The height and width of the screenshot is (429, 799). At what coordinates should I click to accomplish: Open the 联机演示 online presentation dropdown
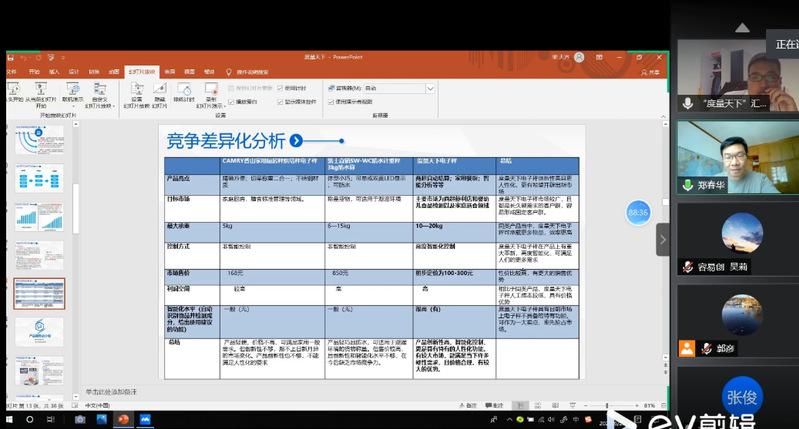pyautogui.click(x=73, y=95)
